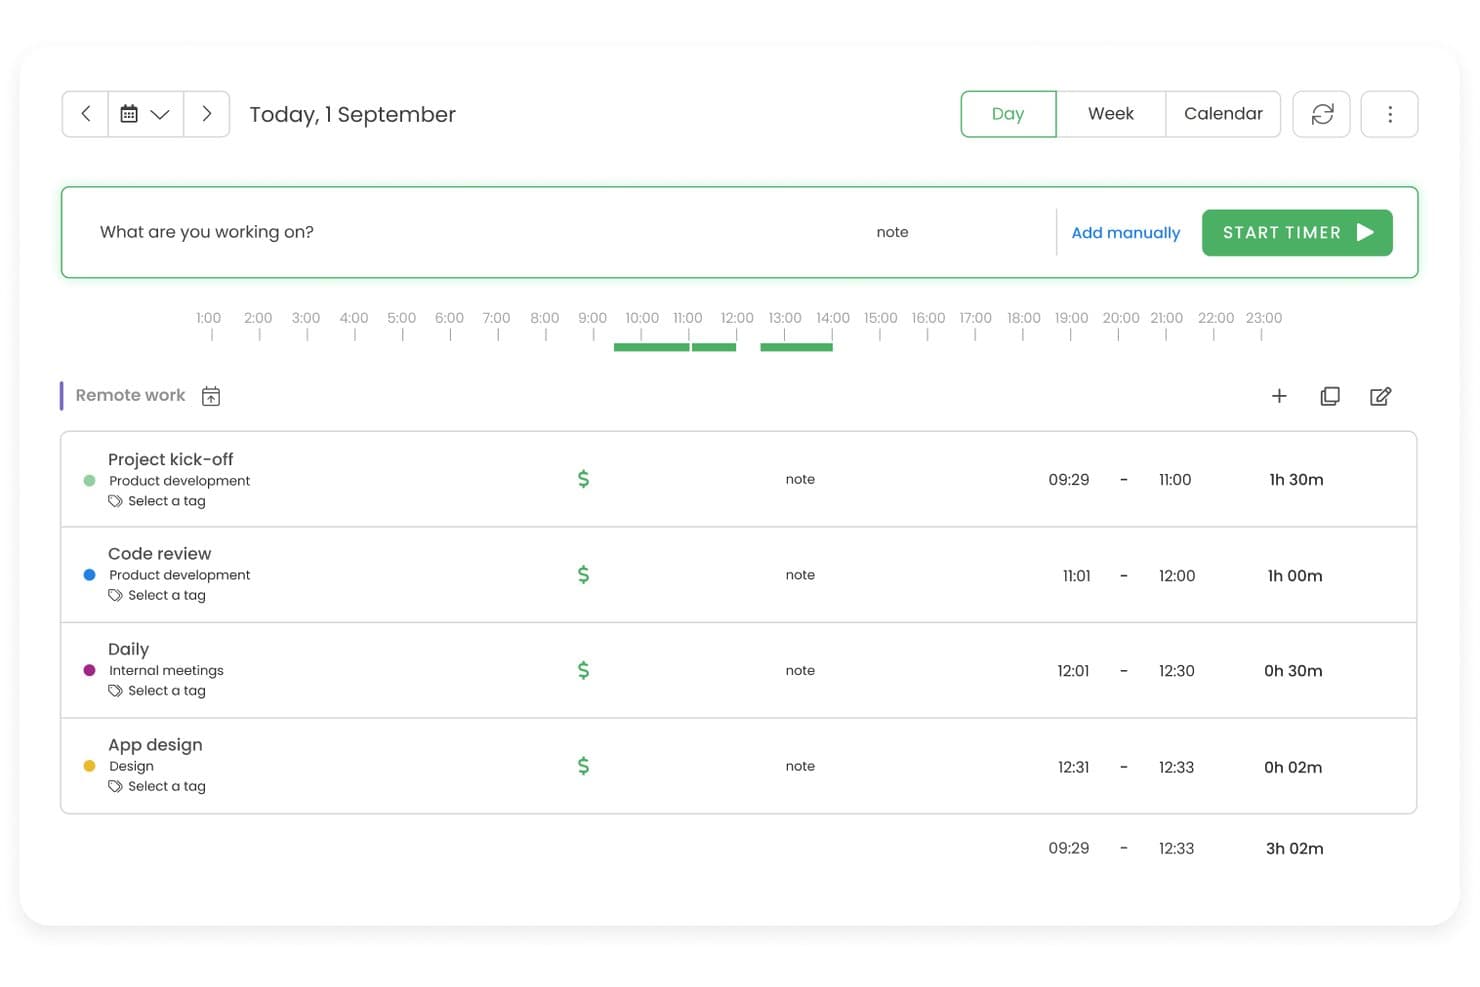Open the calendar date picker dropdown
This screenshot has width=1480, height=987.
coord(145,114)
